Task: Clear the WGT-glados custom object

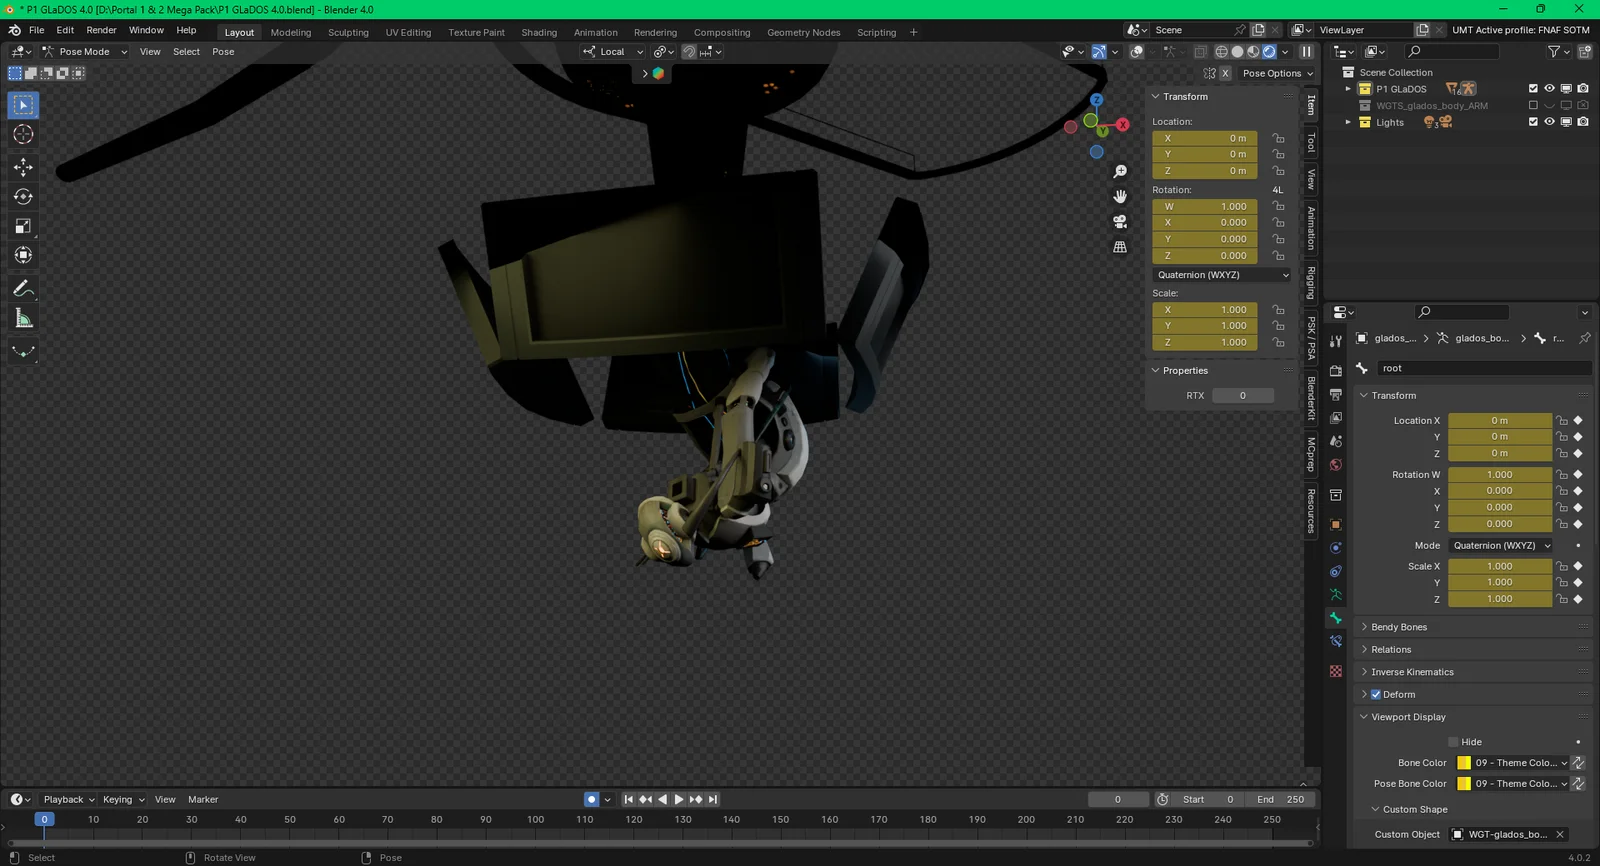Action: (x=1560, y=834)
